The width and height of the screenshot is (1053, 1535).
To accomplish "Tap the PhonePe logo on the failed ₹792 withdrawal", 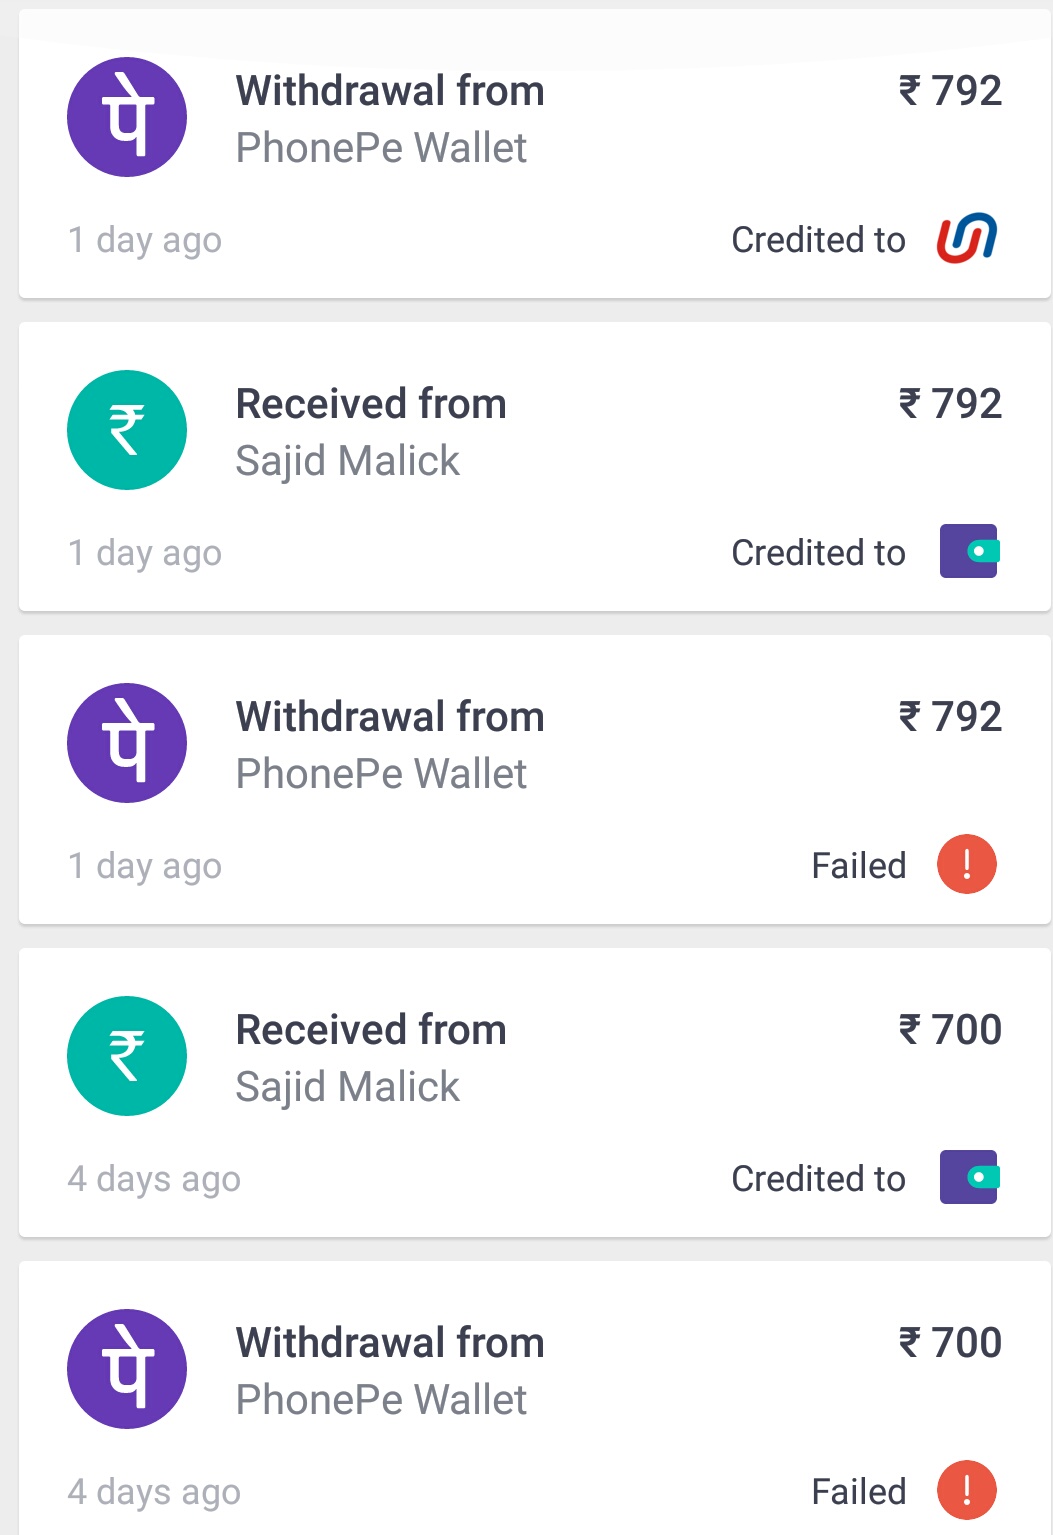I will coord(127,743).
